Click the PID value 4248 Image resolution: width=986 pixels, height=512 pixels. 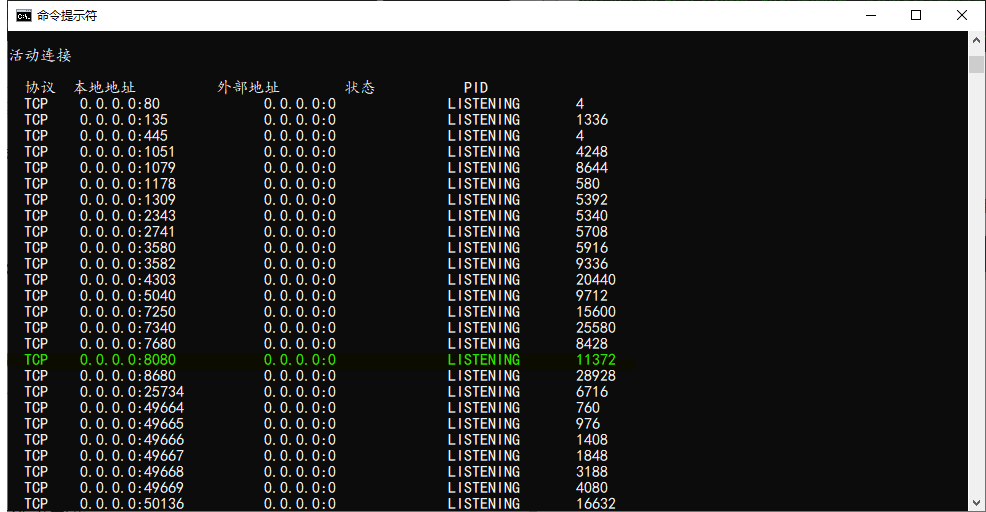pos(592,152)
